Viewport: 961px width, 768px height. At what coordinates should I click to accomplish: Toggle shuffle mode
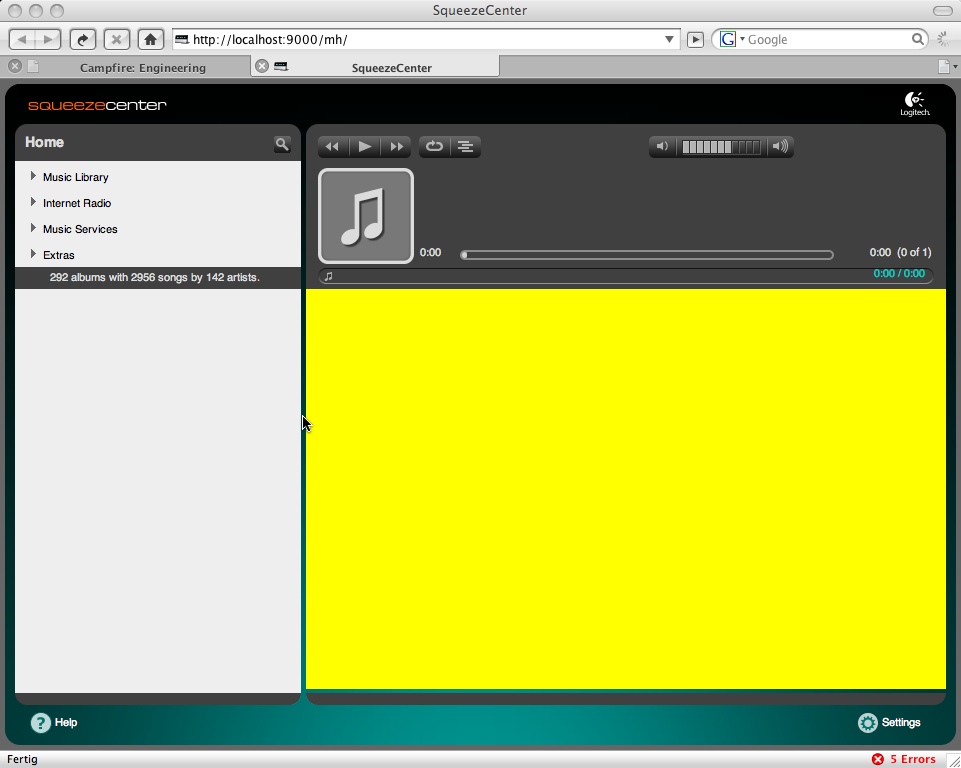point(465,147)
